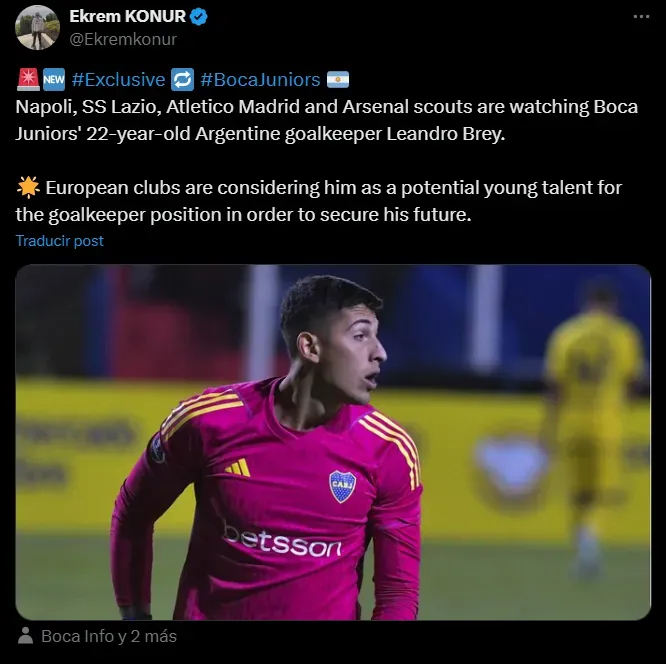Click the blue repeat arrows emoji

(x=183, y=79)
